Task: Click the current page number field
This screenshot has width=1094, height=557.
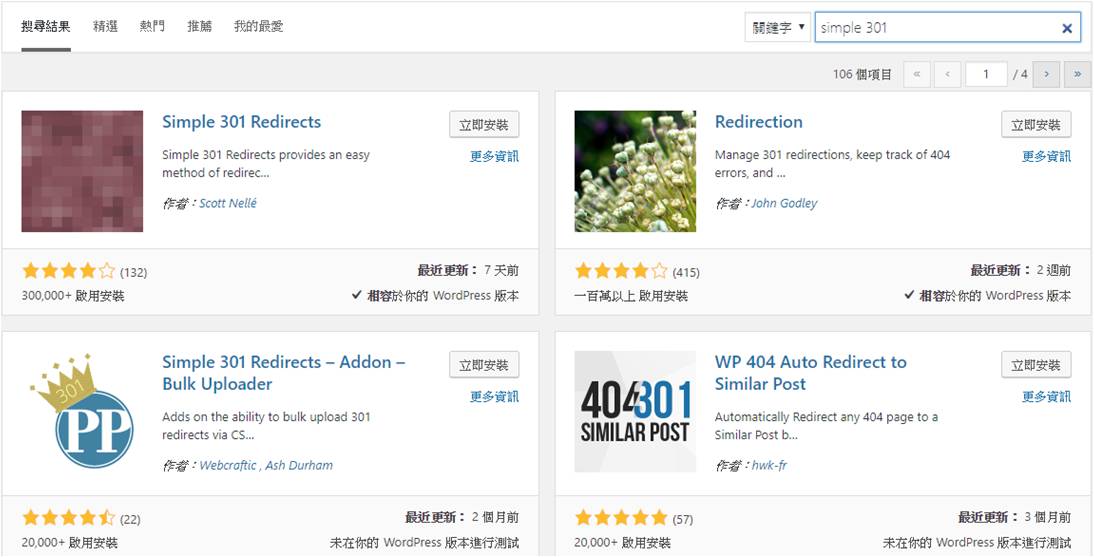Action: pyautogui.click(x=986, y=74)
